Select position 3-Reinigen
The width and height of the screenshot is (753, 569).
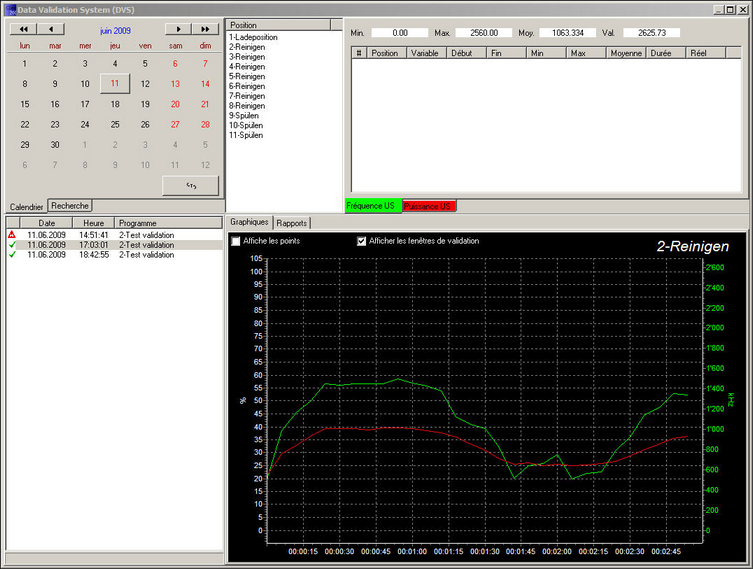click(247, 57)
